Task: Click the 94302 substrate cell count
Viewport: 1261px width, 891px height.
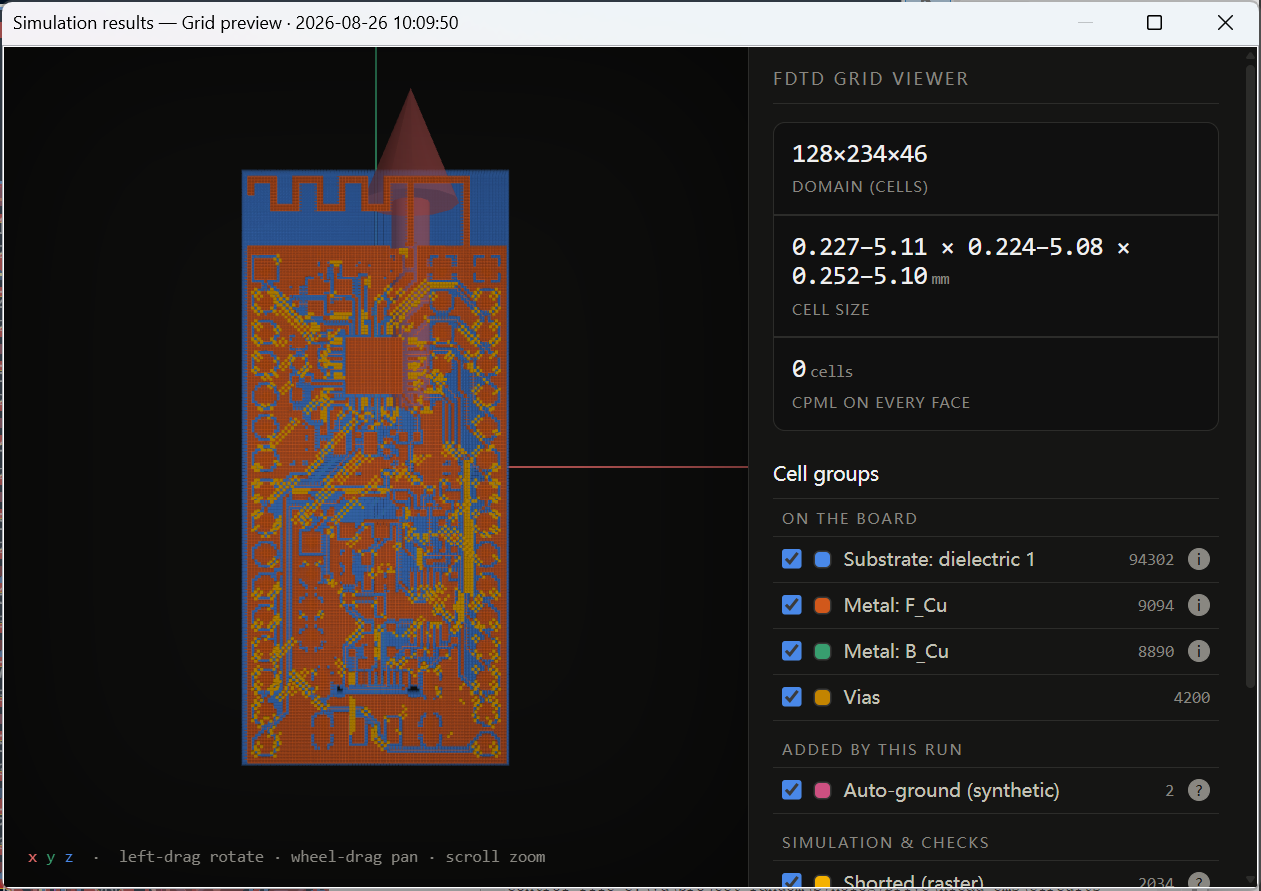Action: point(1151,560)
